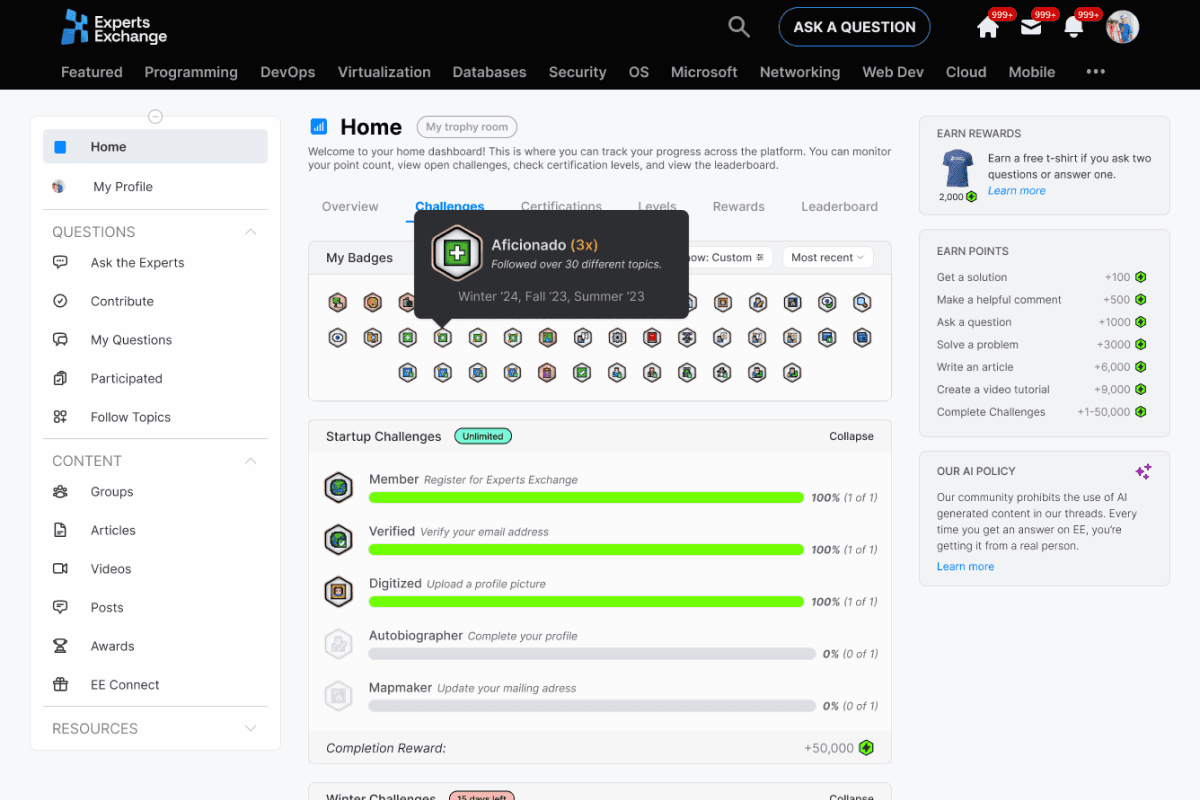
Task: Click your profile avatar in the top bar
Action: (x=1122, y=27)
